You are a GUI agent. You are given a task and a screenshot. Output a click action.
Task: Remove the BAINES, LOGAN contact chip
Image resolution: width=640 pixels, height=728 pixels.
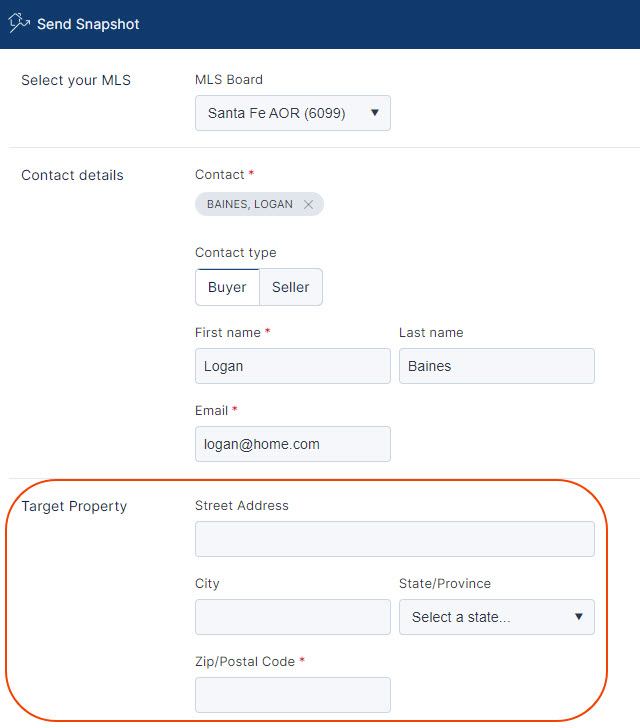pyautogui.click(x=308, y=204)
